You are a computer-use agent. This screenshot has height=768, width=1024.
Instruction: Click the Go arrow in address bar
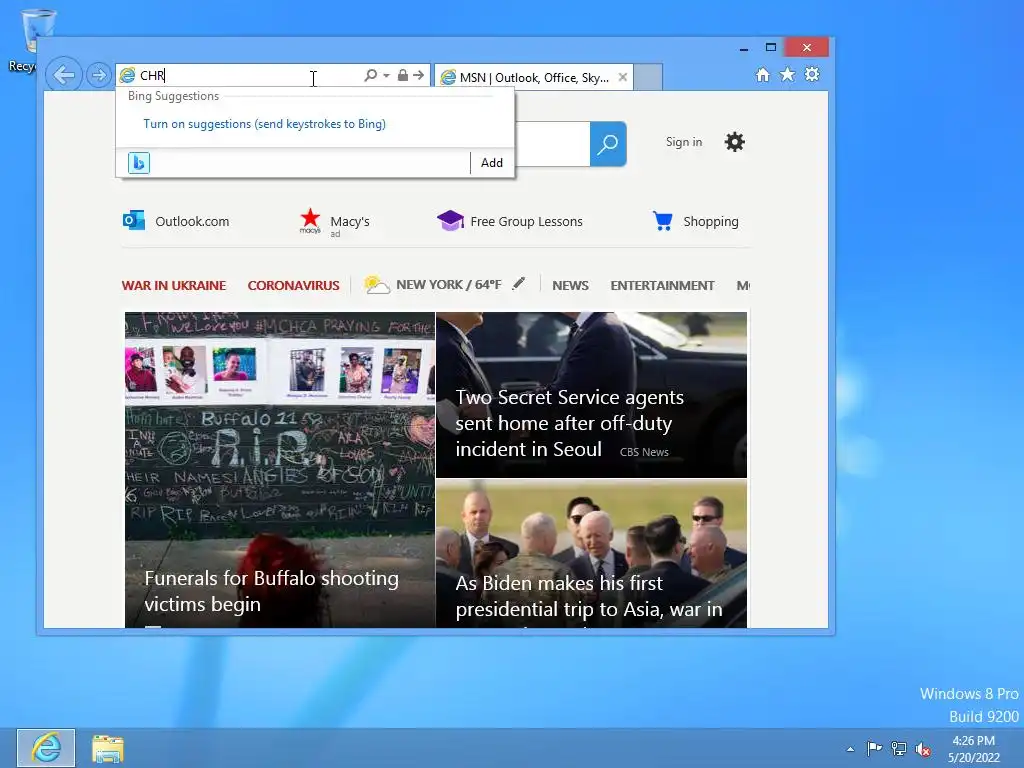419,75
